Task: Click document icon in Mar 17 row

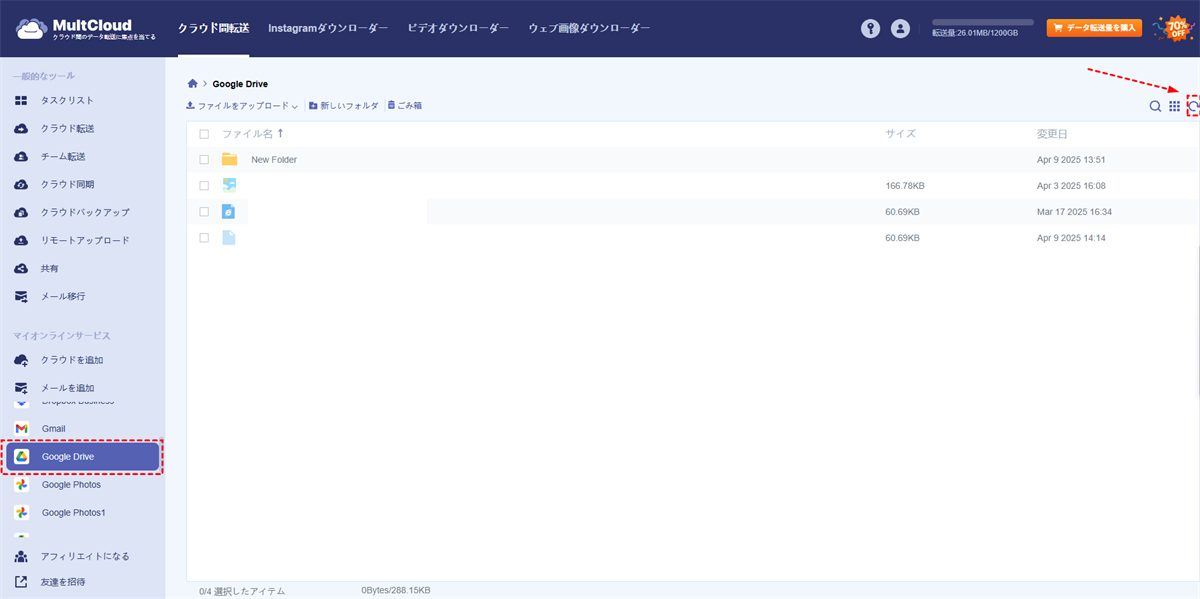Action: point(229,212)
